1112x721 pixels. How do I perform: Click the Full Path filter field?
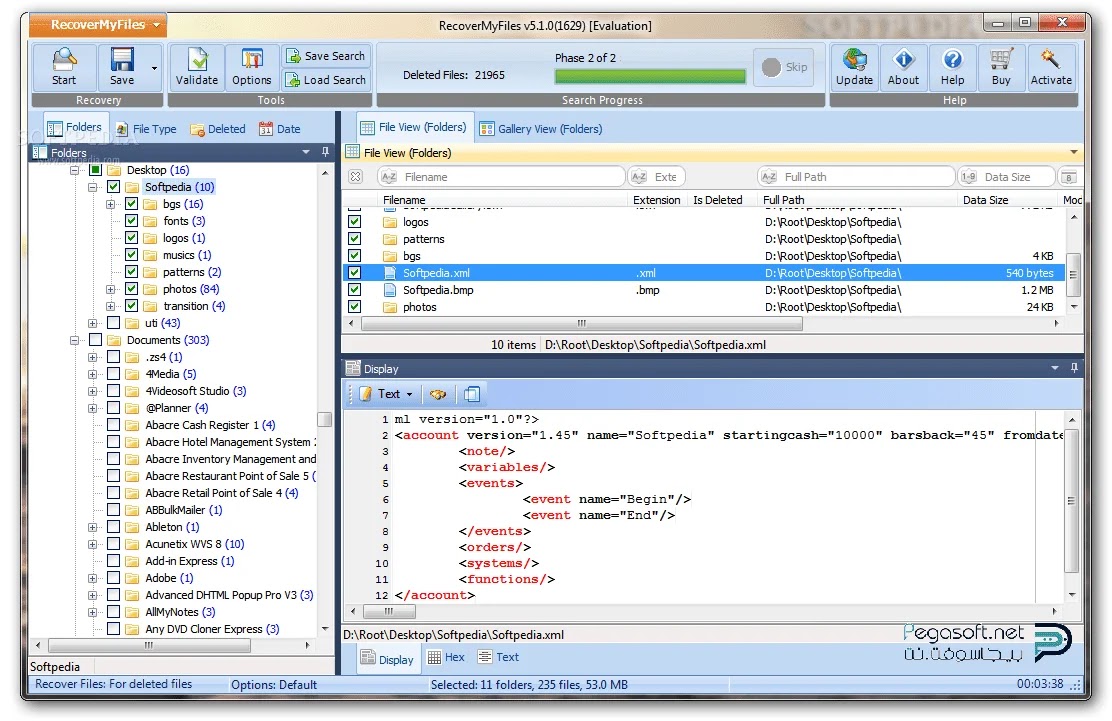856,177
